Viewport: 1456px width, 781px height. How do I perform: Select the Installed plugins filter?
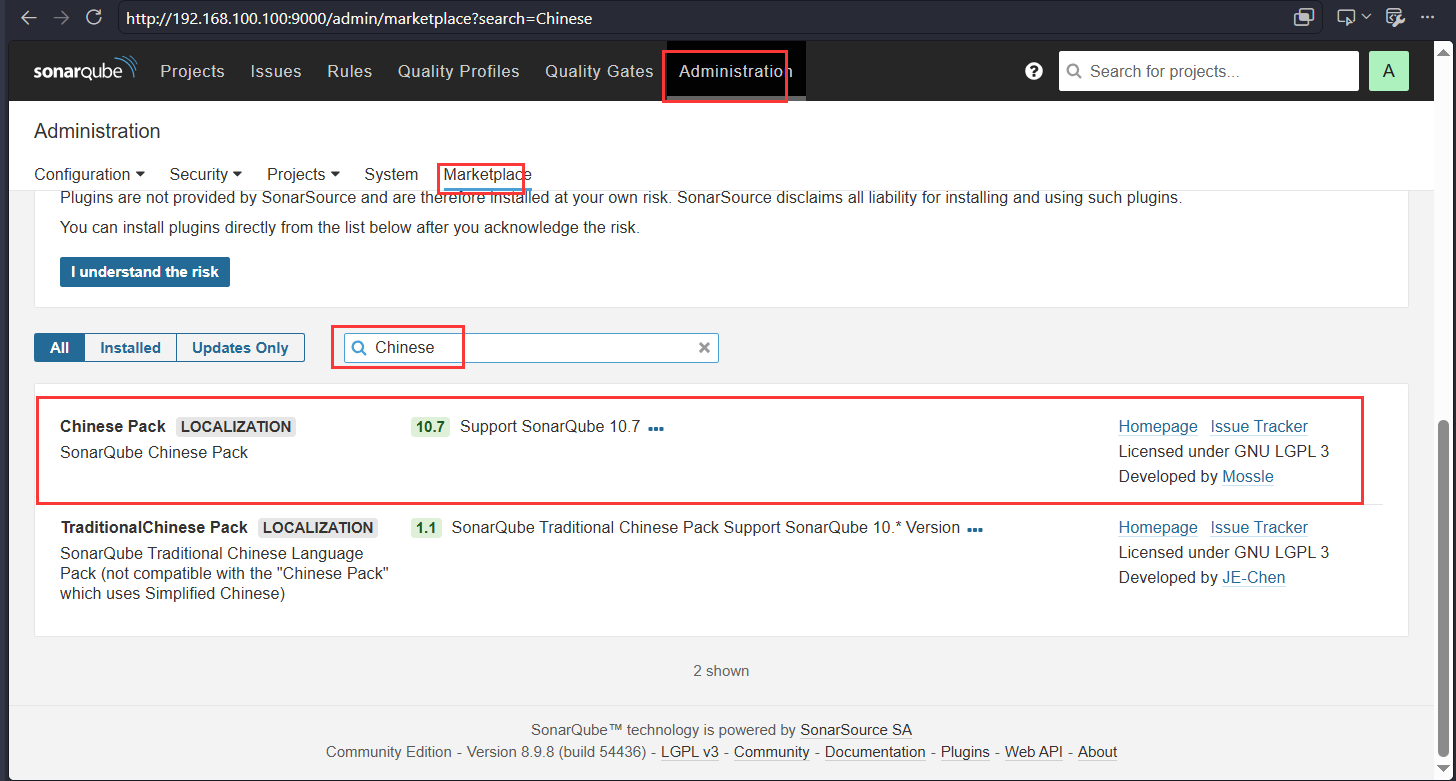(x=131, y=348)
